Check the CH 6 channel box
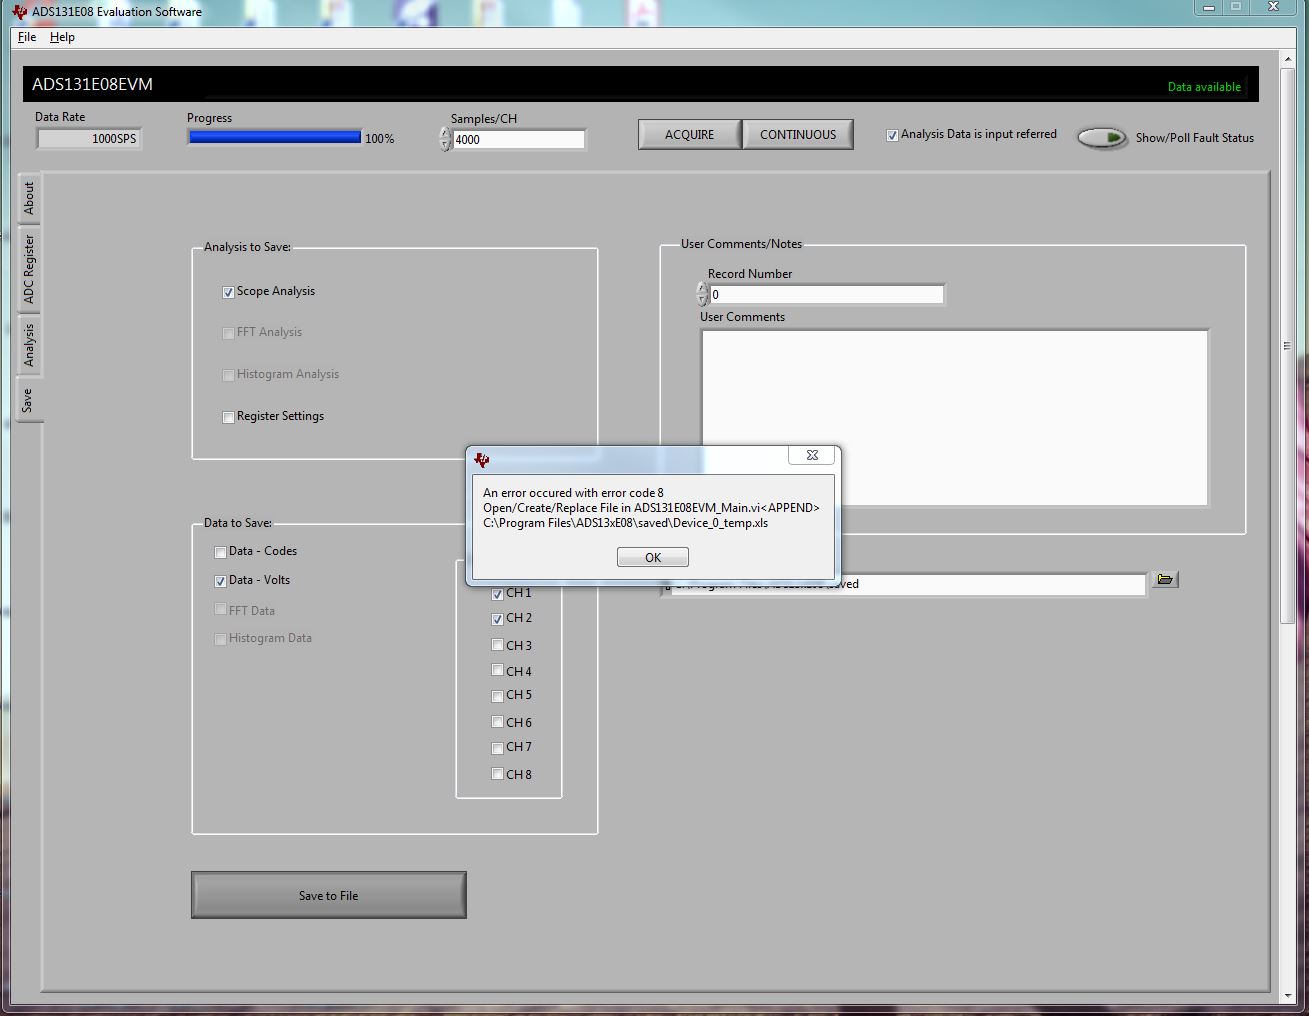The height and width of the screenshot is (1016, 1309). click(498, 722)
